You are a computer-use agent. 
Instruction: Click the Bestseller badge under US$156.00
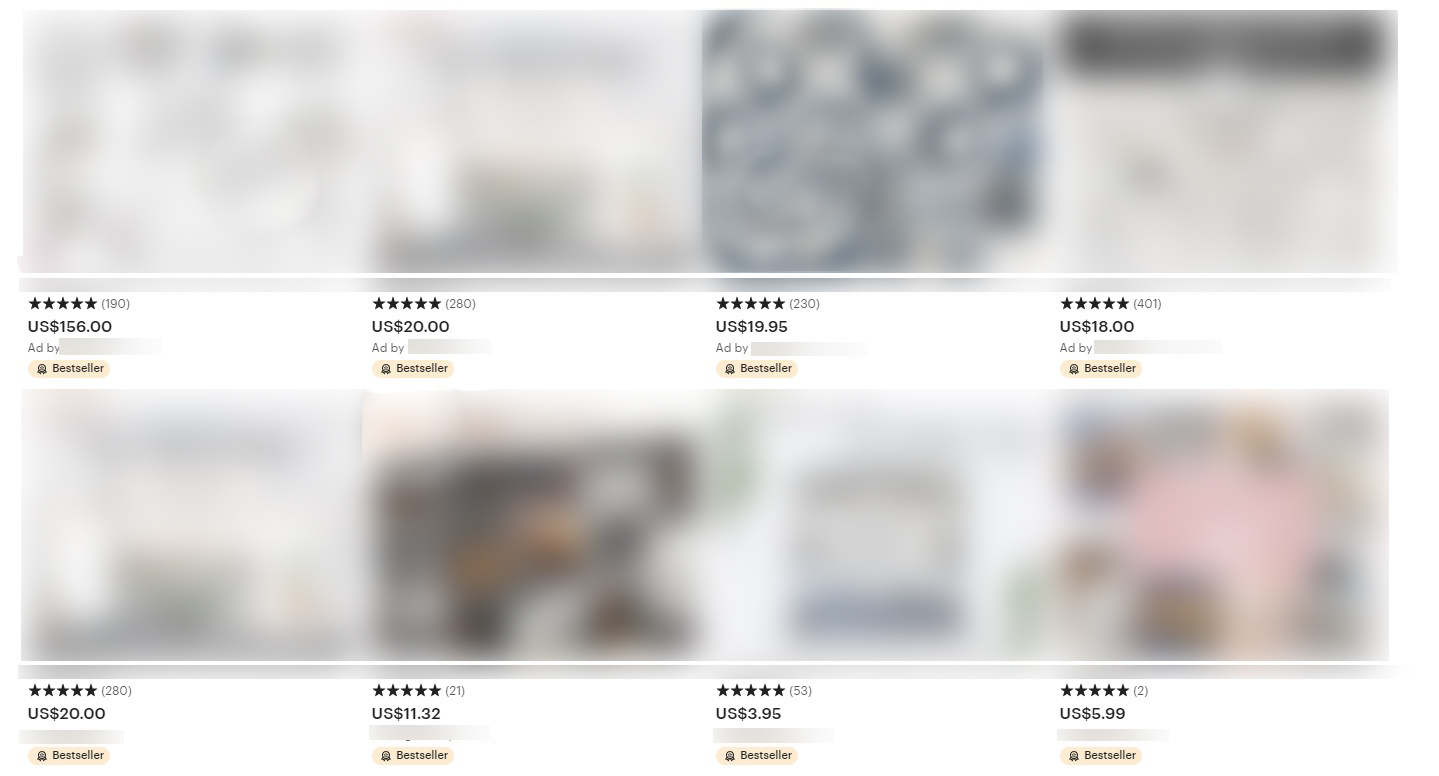coord(69,368)
